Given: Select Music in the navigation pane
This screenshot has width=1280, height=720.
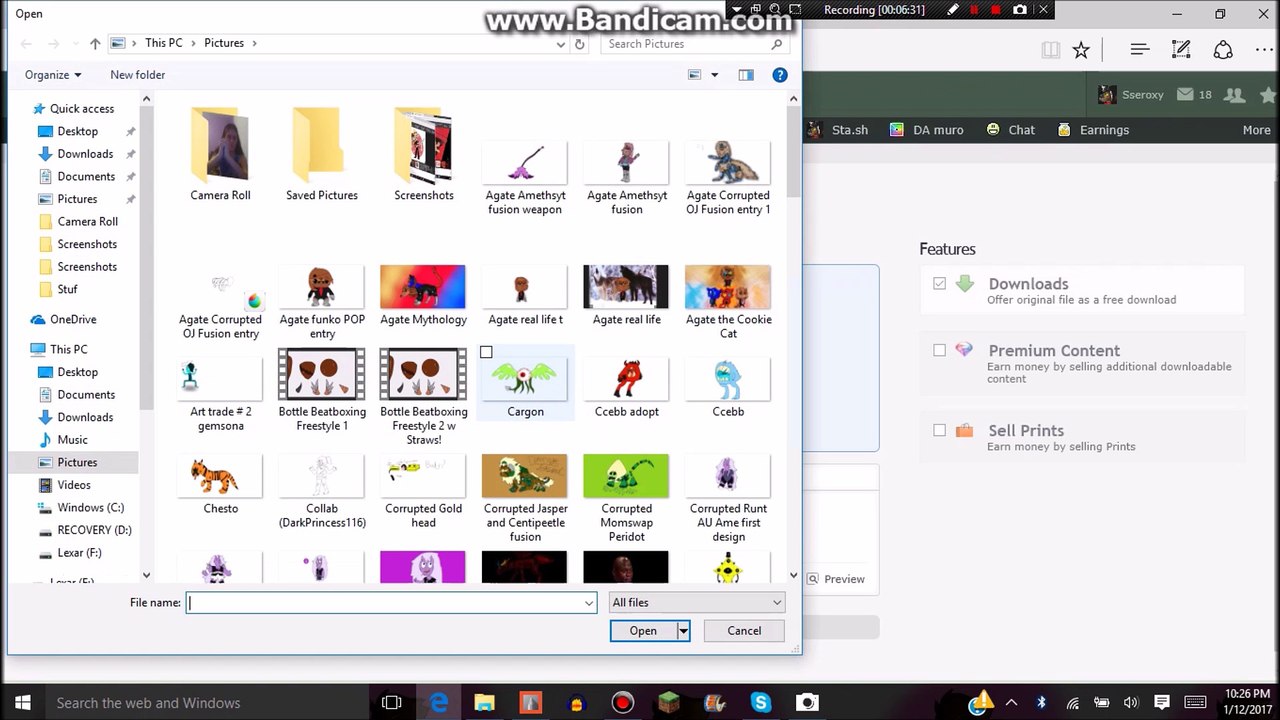Looking at the screenshot, I should click(x=72, y=440).
